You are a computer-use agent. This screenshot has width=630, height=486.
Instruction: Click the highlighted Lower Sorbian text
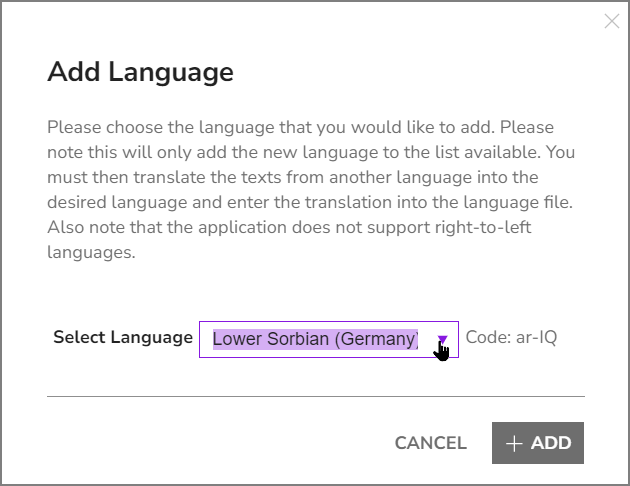pyautogui.click(x=315, y=339)
